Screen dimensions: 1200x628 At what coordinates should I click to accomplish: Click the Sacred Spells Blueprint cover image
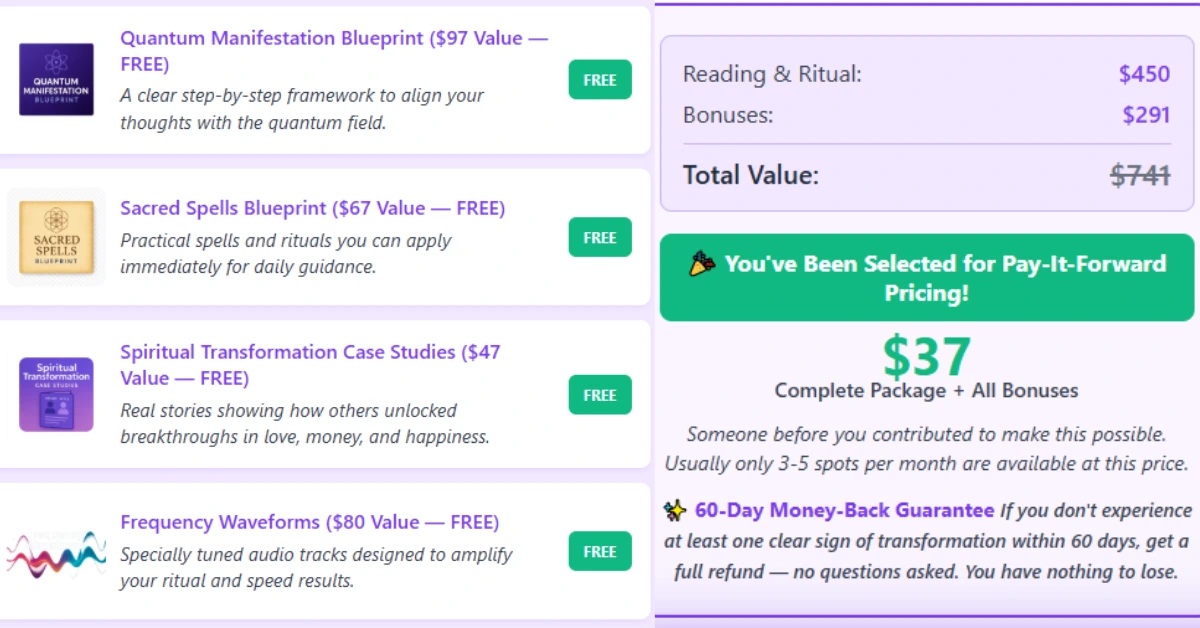click(x=56, y=237)
